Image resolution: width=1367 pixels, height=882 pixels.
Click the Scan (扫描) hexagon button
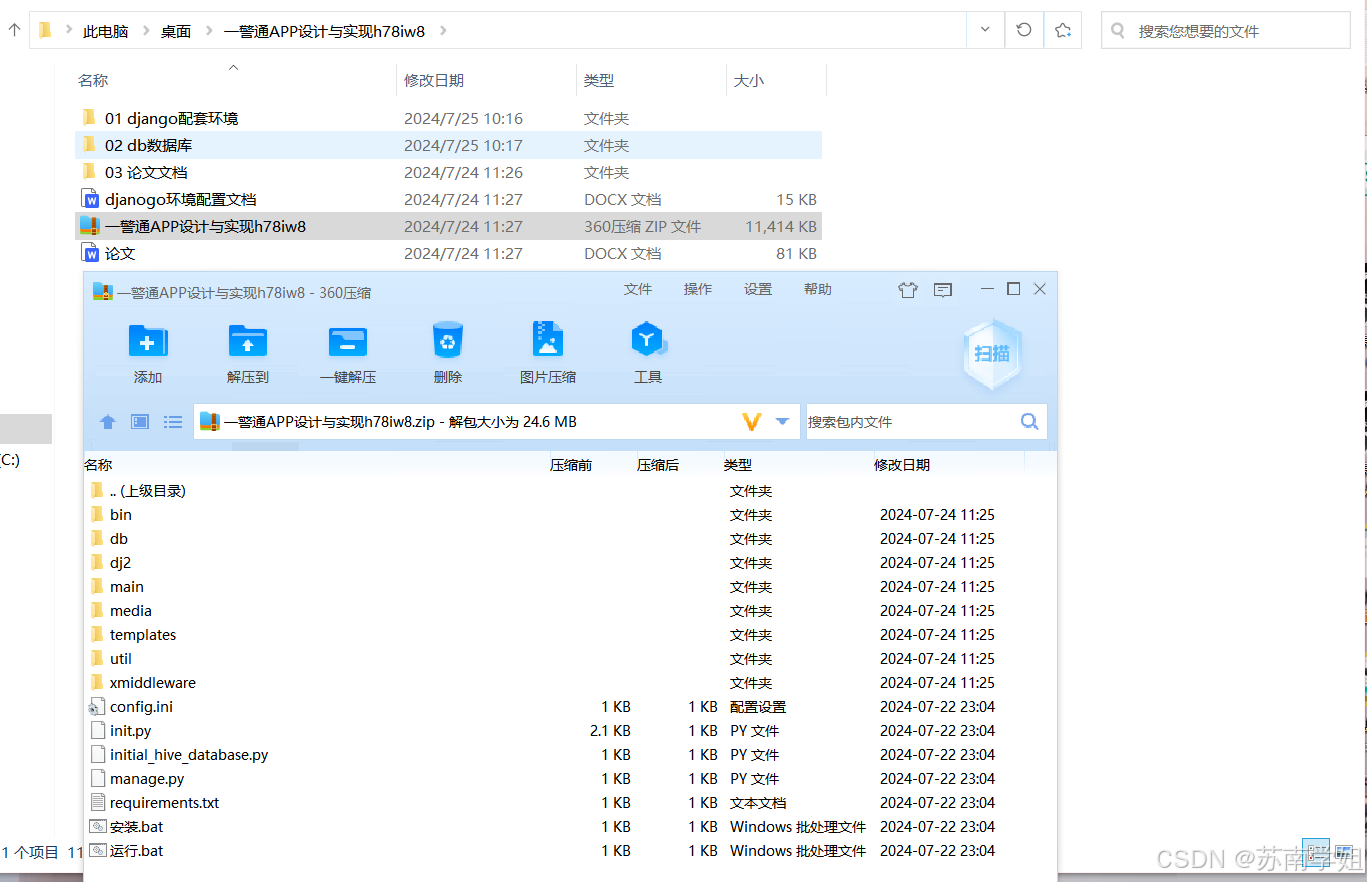(992, 354)
